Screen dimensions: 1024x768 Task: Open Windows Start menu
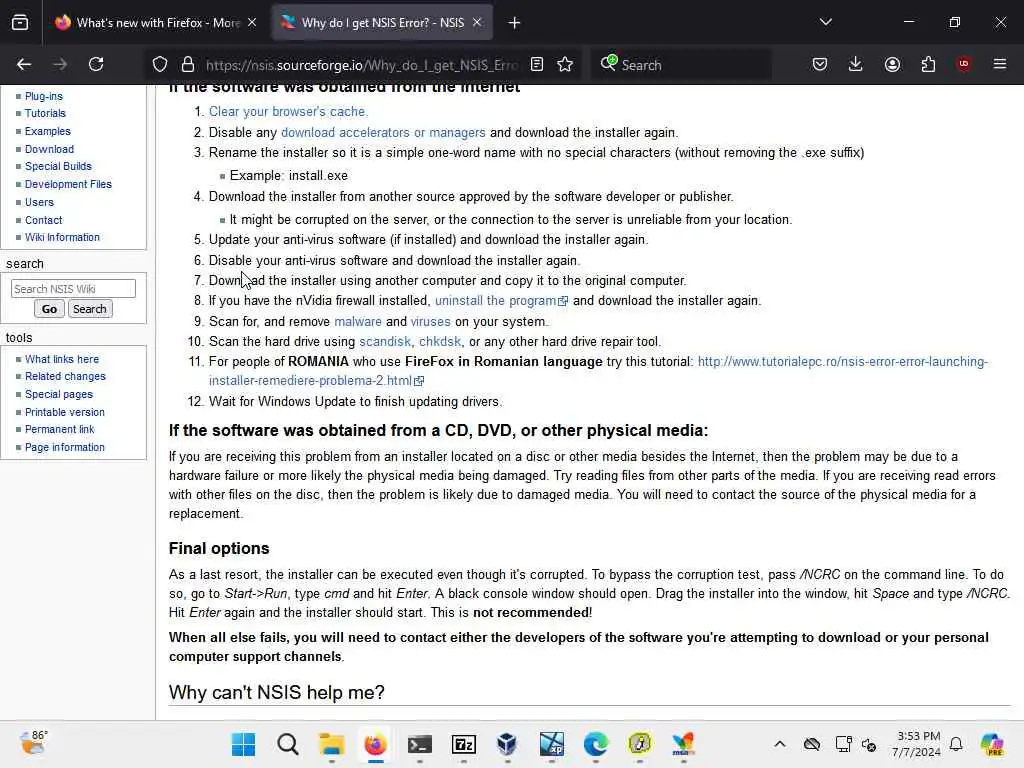click(243, 744)
